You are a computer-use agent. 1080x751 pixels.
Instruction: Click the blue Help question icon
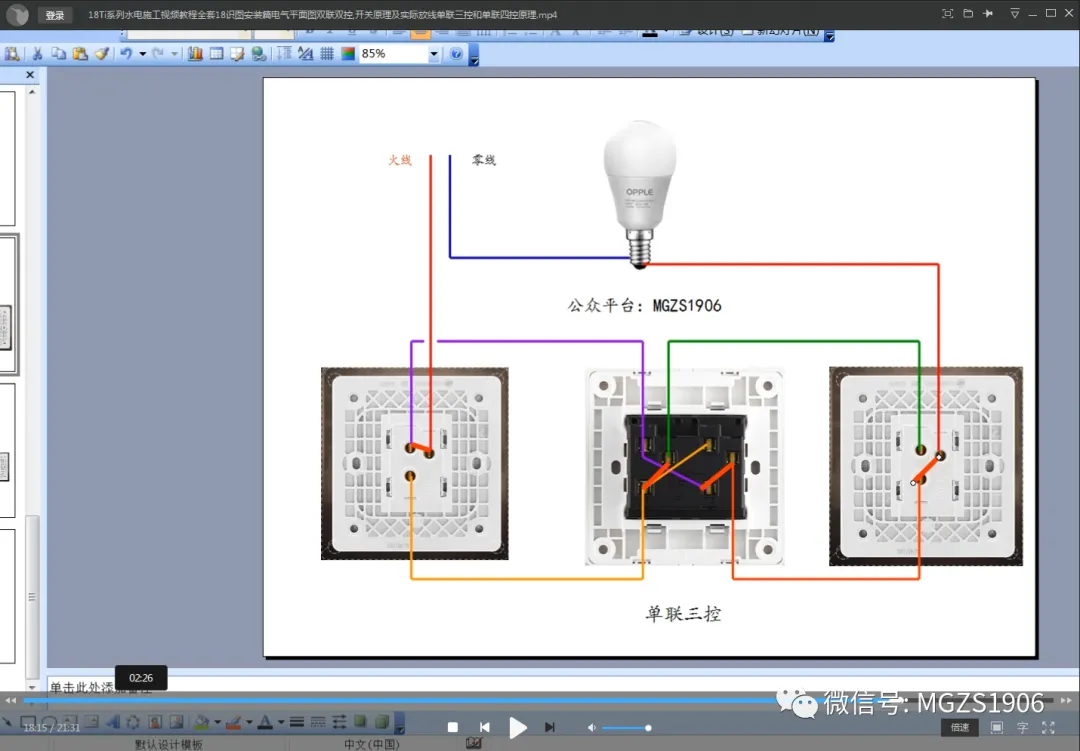[455, 54]
